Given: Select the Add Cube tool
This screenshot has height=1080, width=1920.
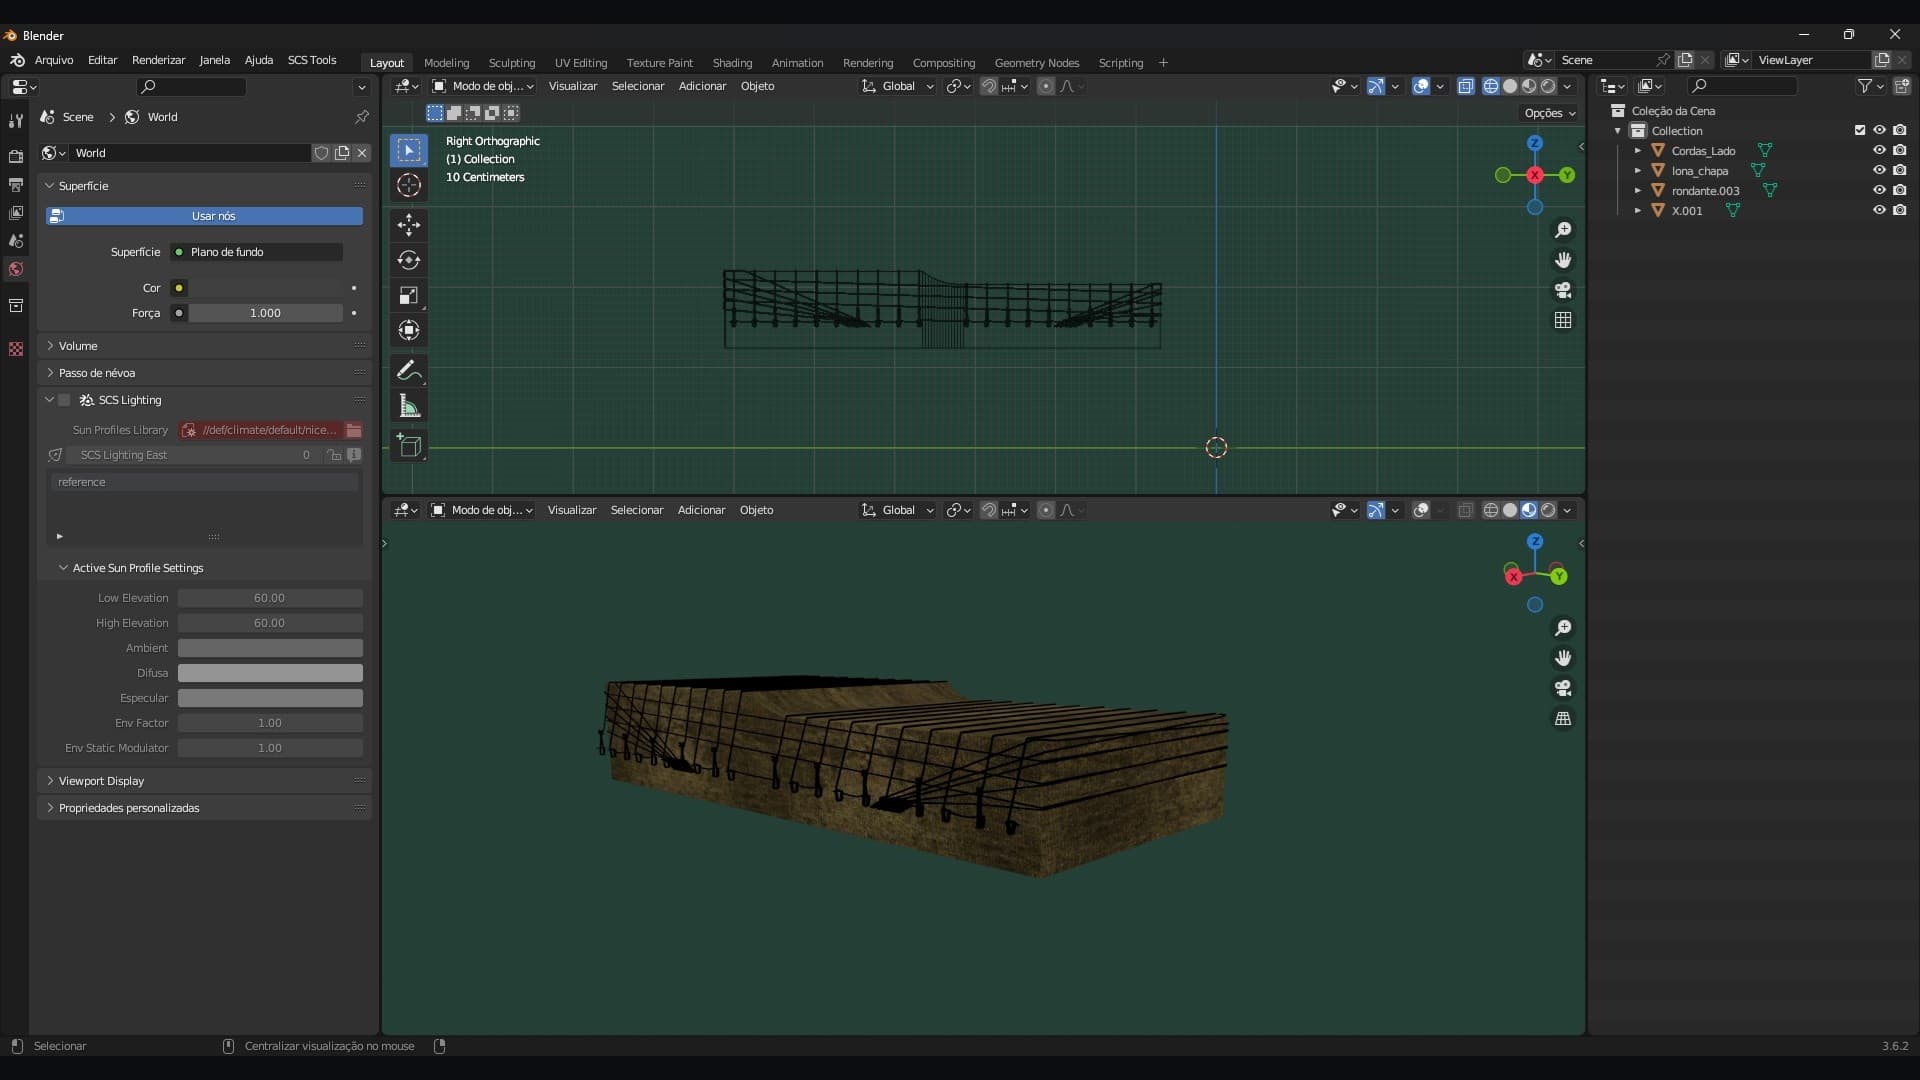Looking at the screenshot, I should 408,446.
